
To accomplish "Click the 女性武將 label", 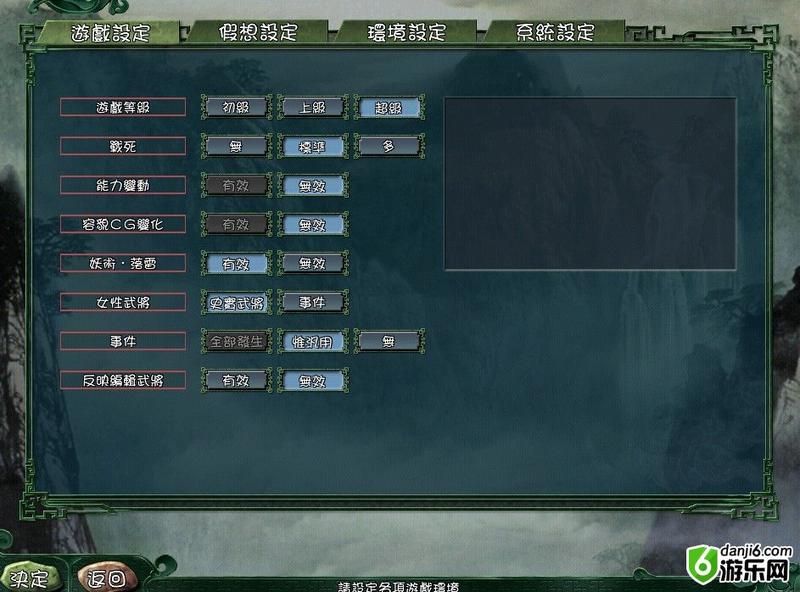I will point(122,303).
